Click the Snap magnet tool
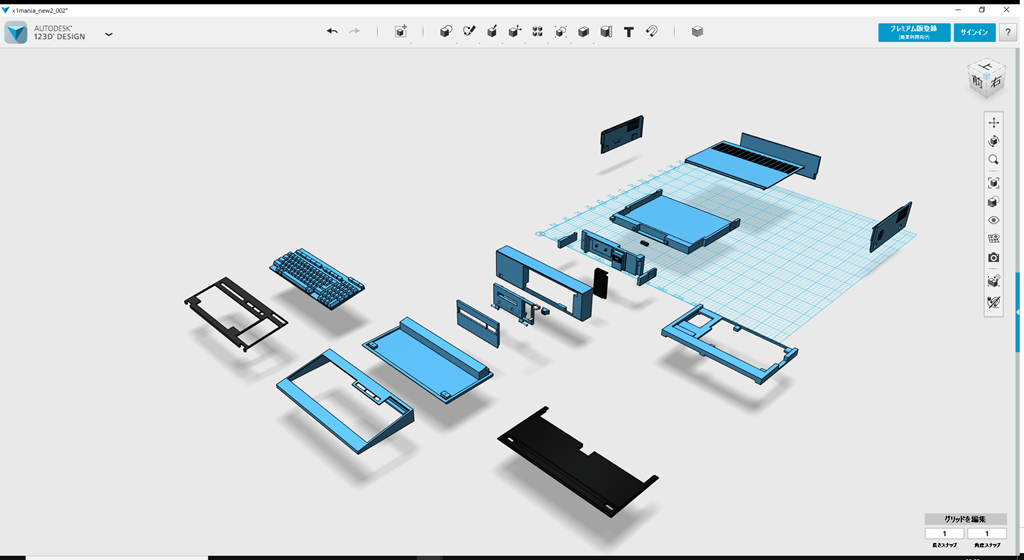 [652, 32]
